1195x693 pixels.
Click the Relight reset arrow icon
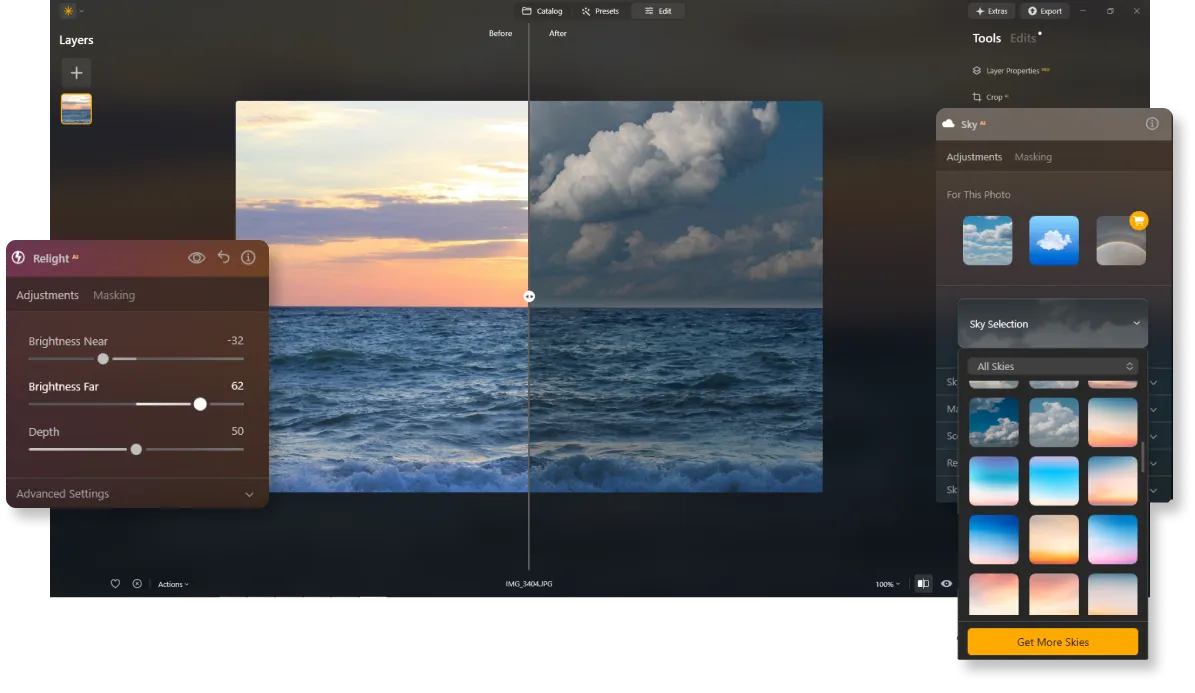tap(223, 258)
